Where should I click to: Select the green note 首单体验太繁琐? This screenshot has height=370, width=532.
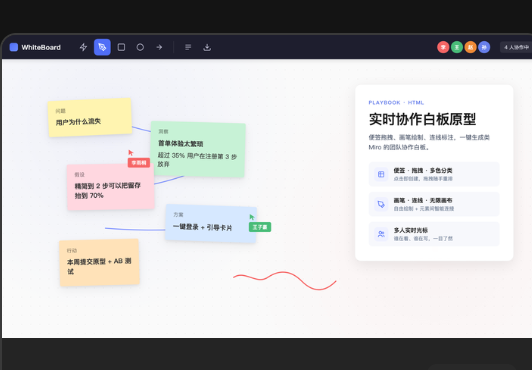click(198, 149)
